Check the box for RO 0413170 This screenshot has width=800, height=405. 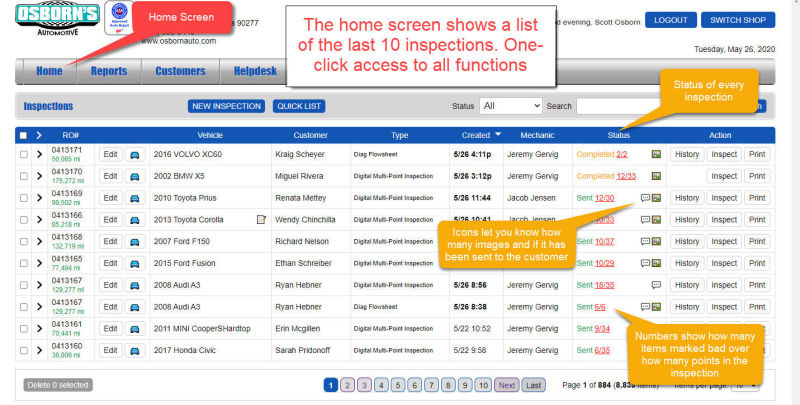click(23, 176)
